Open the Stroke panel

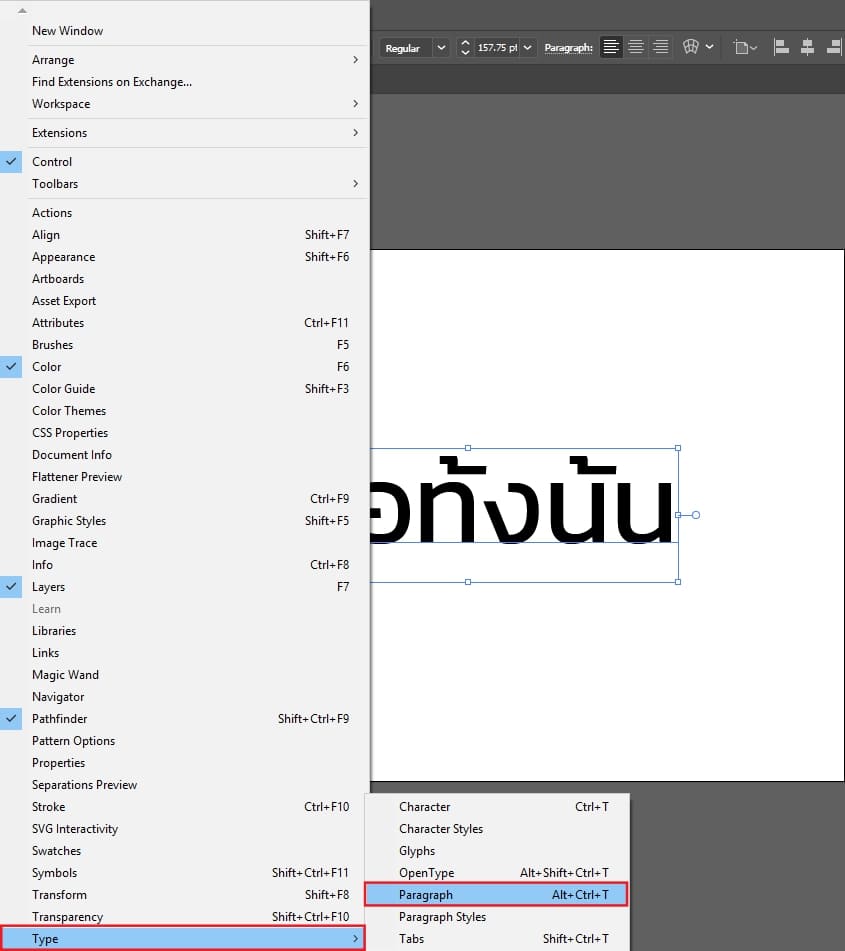point(184,807)
